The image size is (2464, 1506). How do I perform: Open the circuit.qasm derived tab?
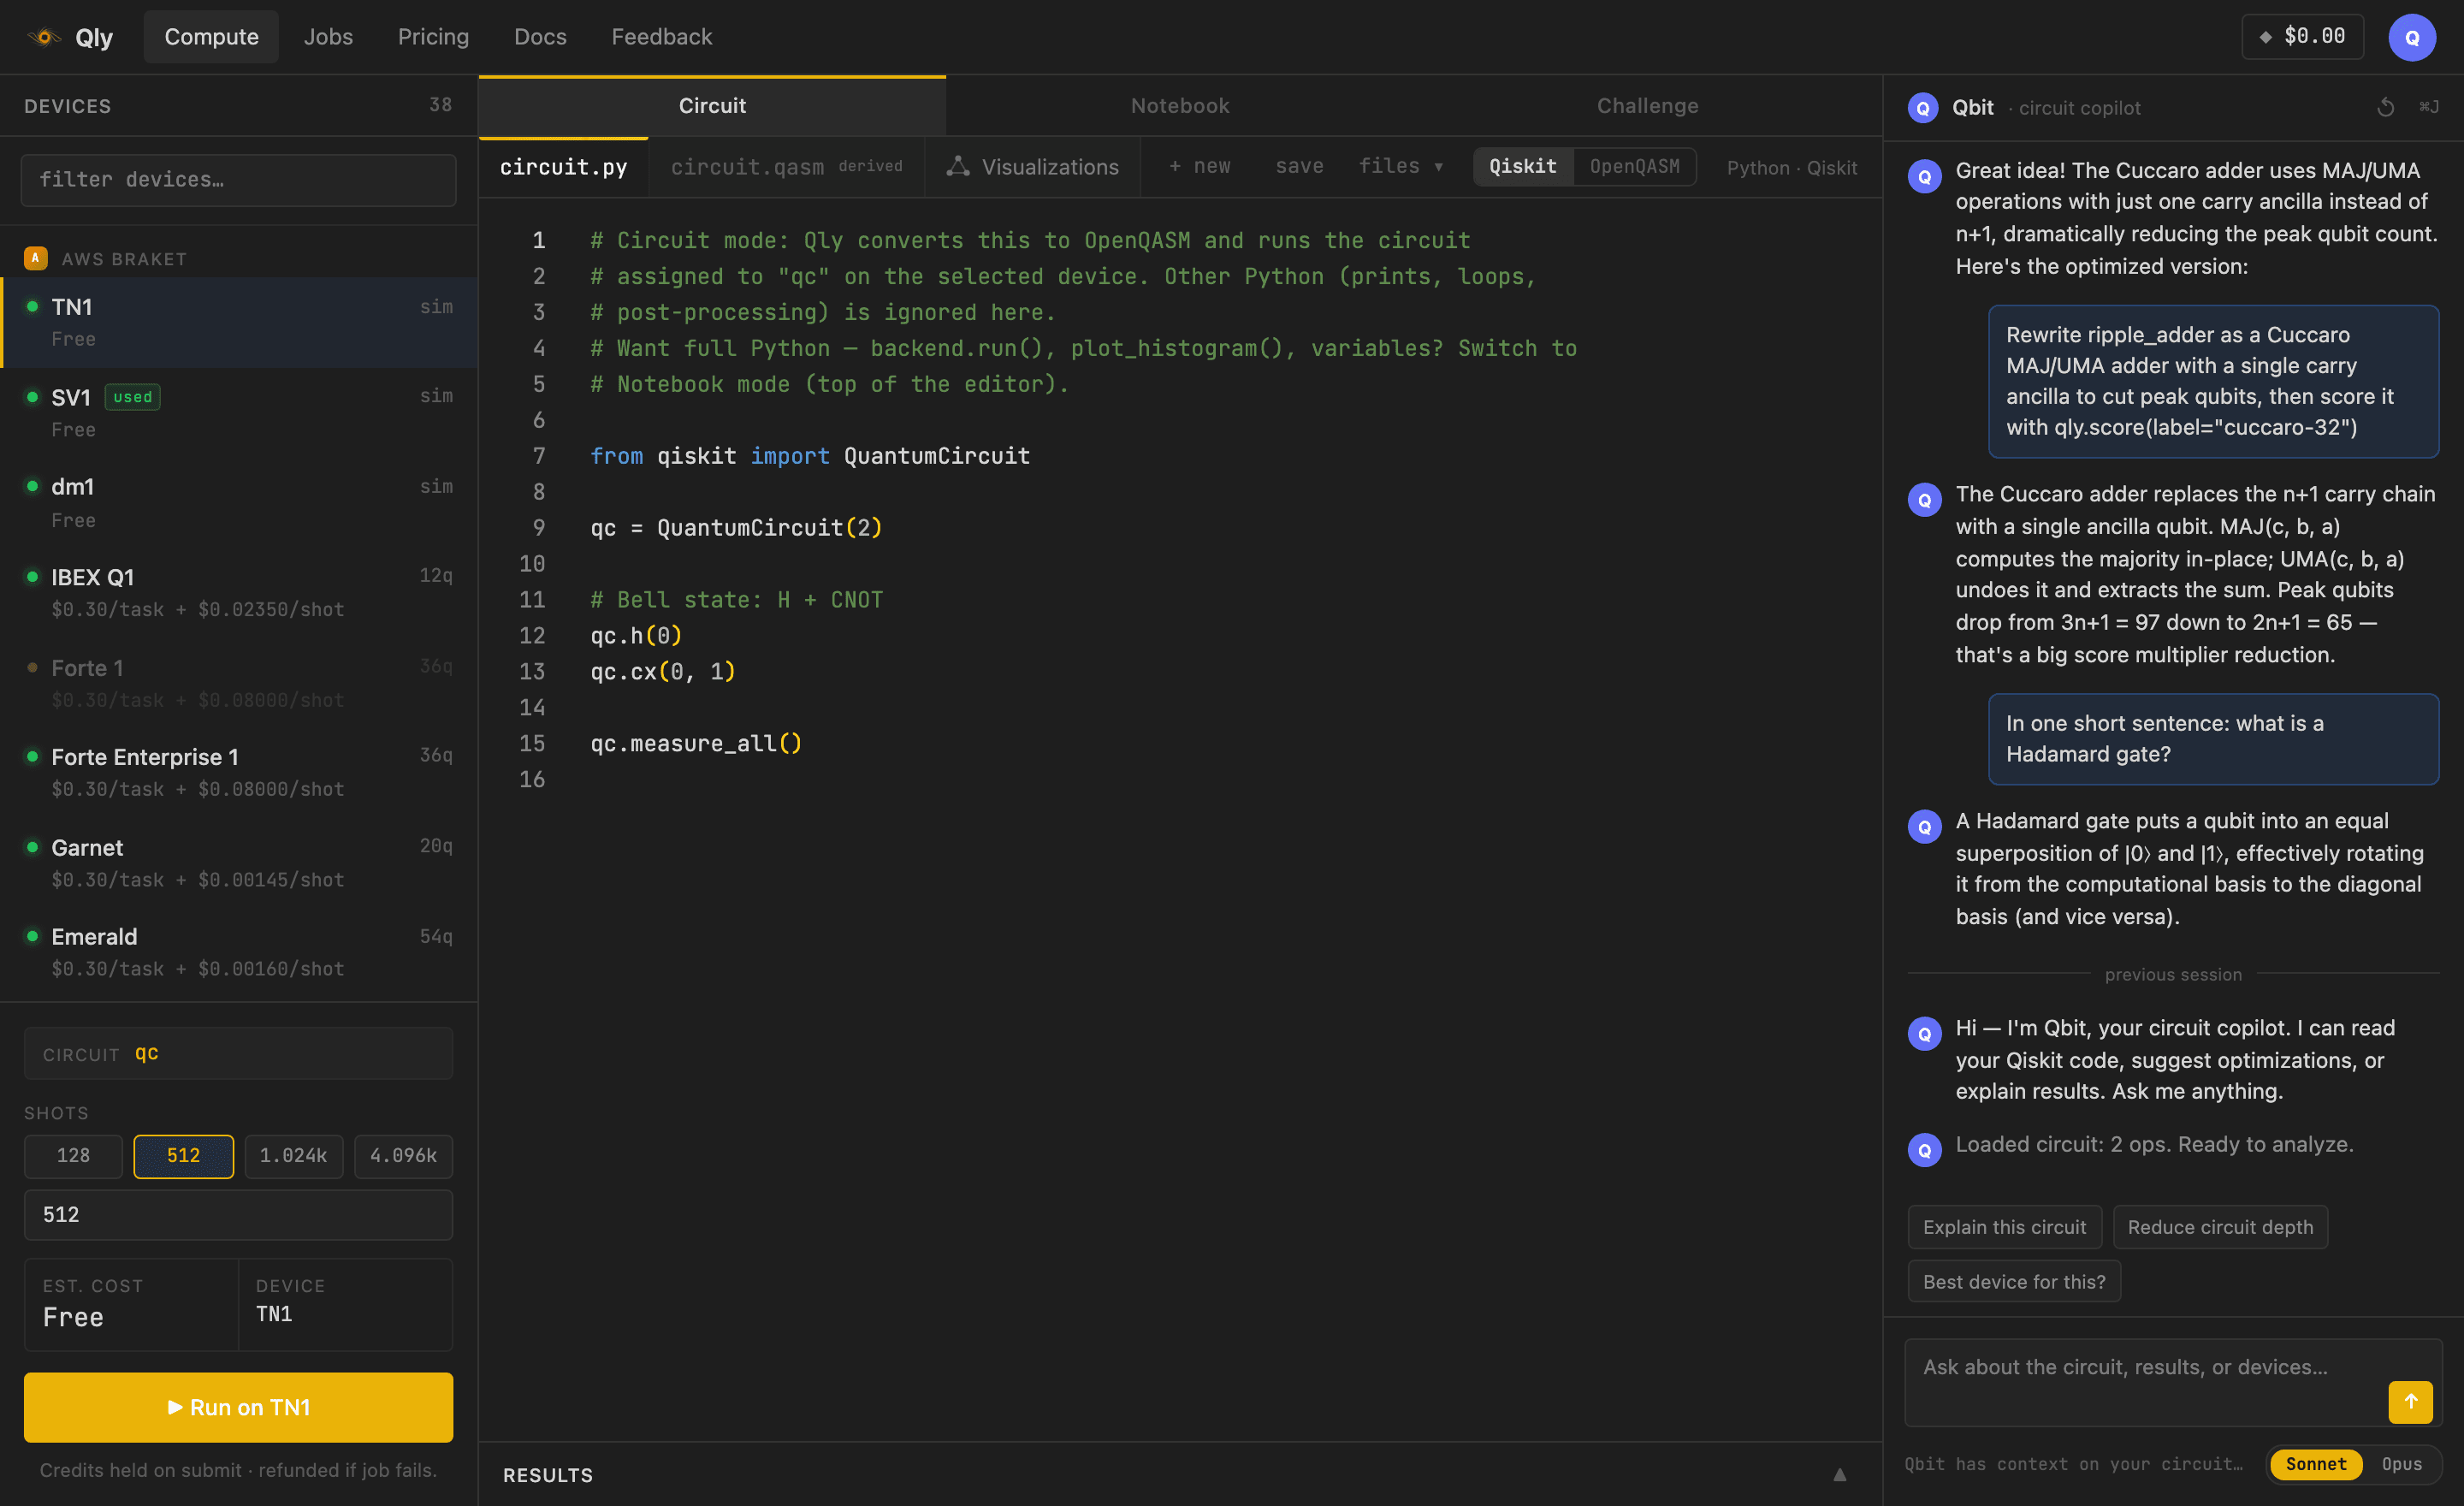(x=786, y=167)
